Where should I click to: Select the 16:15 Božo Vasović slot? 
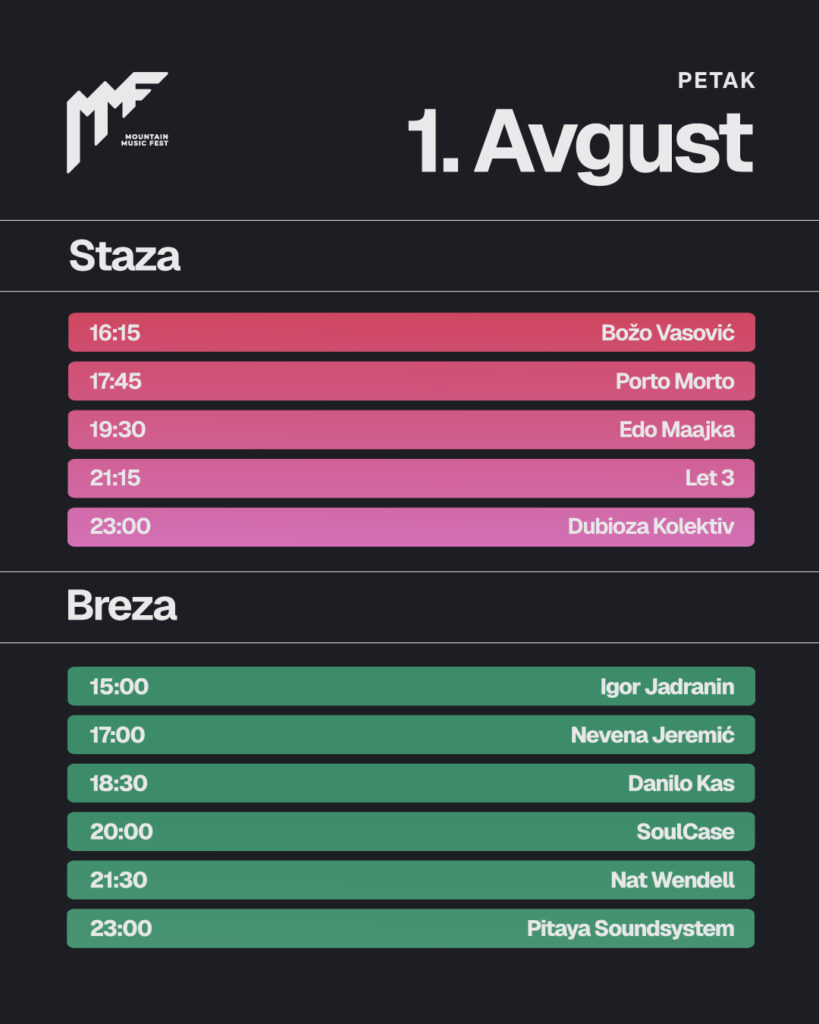[x=410, y=333]
